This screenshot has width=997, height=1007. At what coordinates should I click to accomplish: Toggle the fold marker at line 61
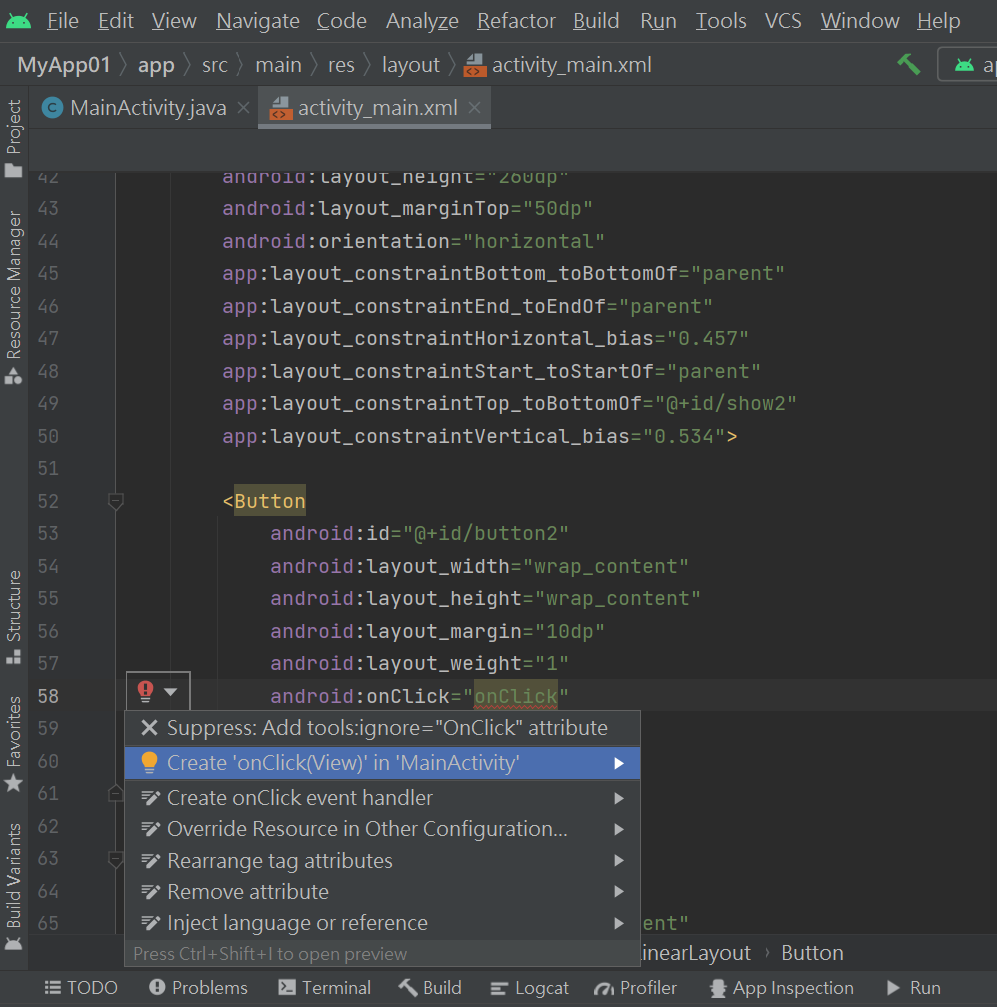tap(116, 794)
